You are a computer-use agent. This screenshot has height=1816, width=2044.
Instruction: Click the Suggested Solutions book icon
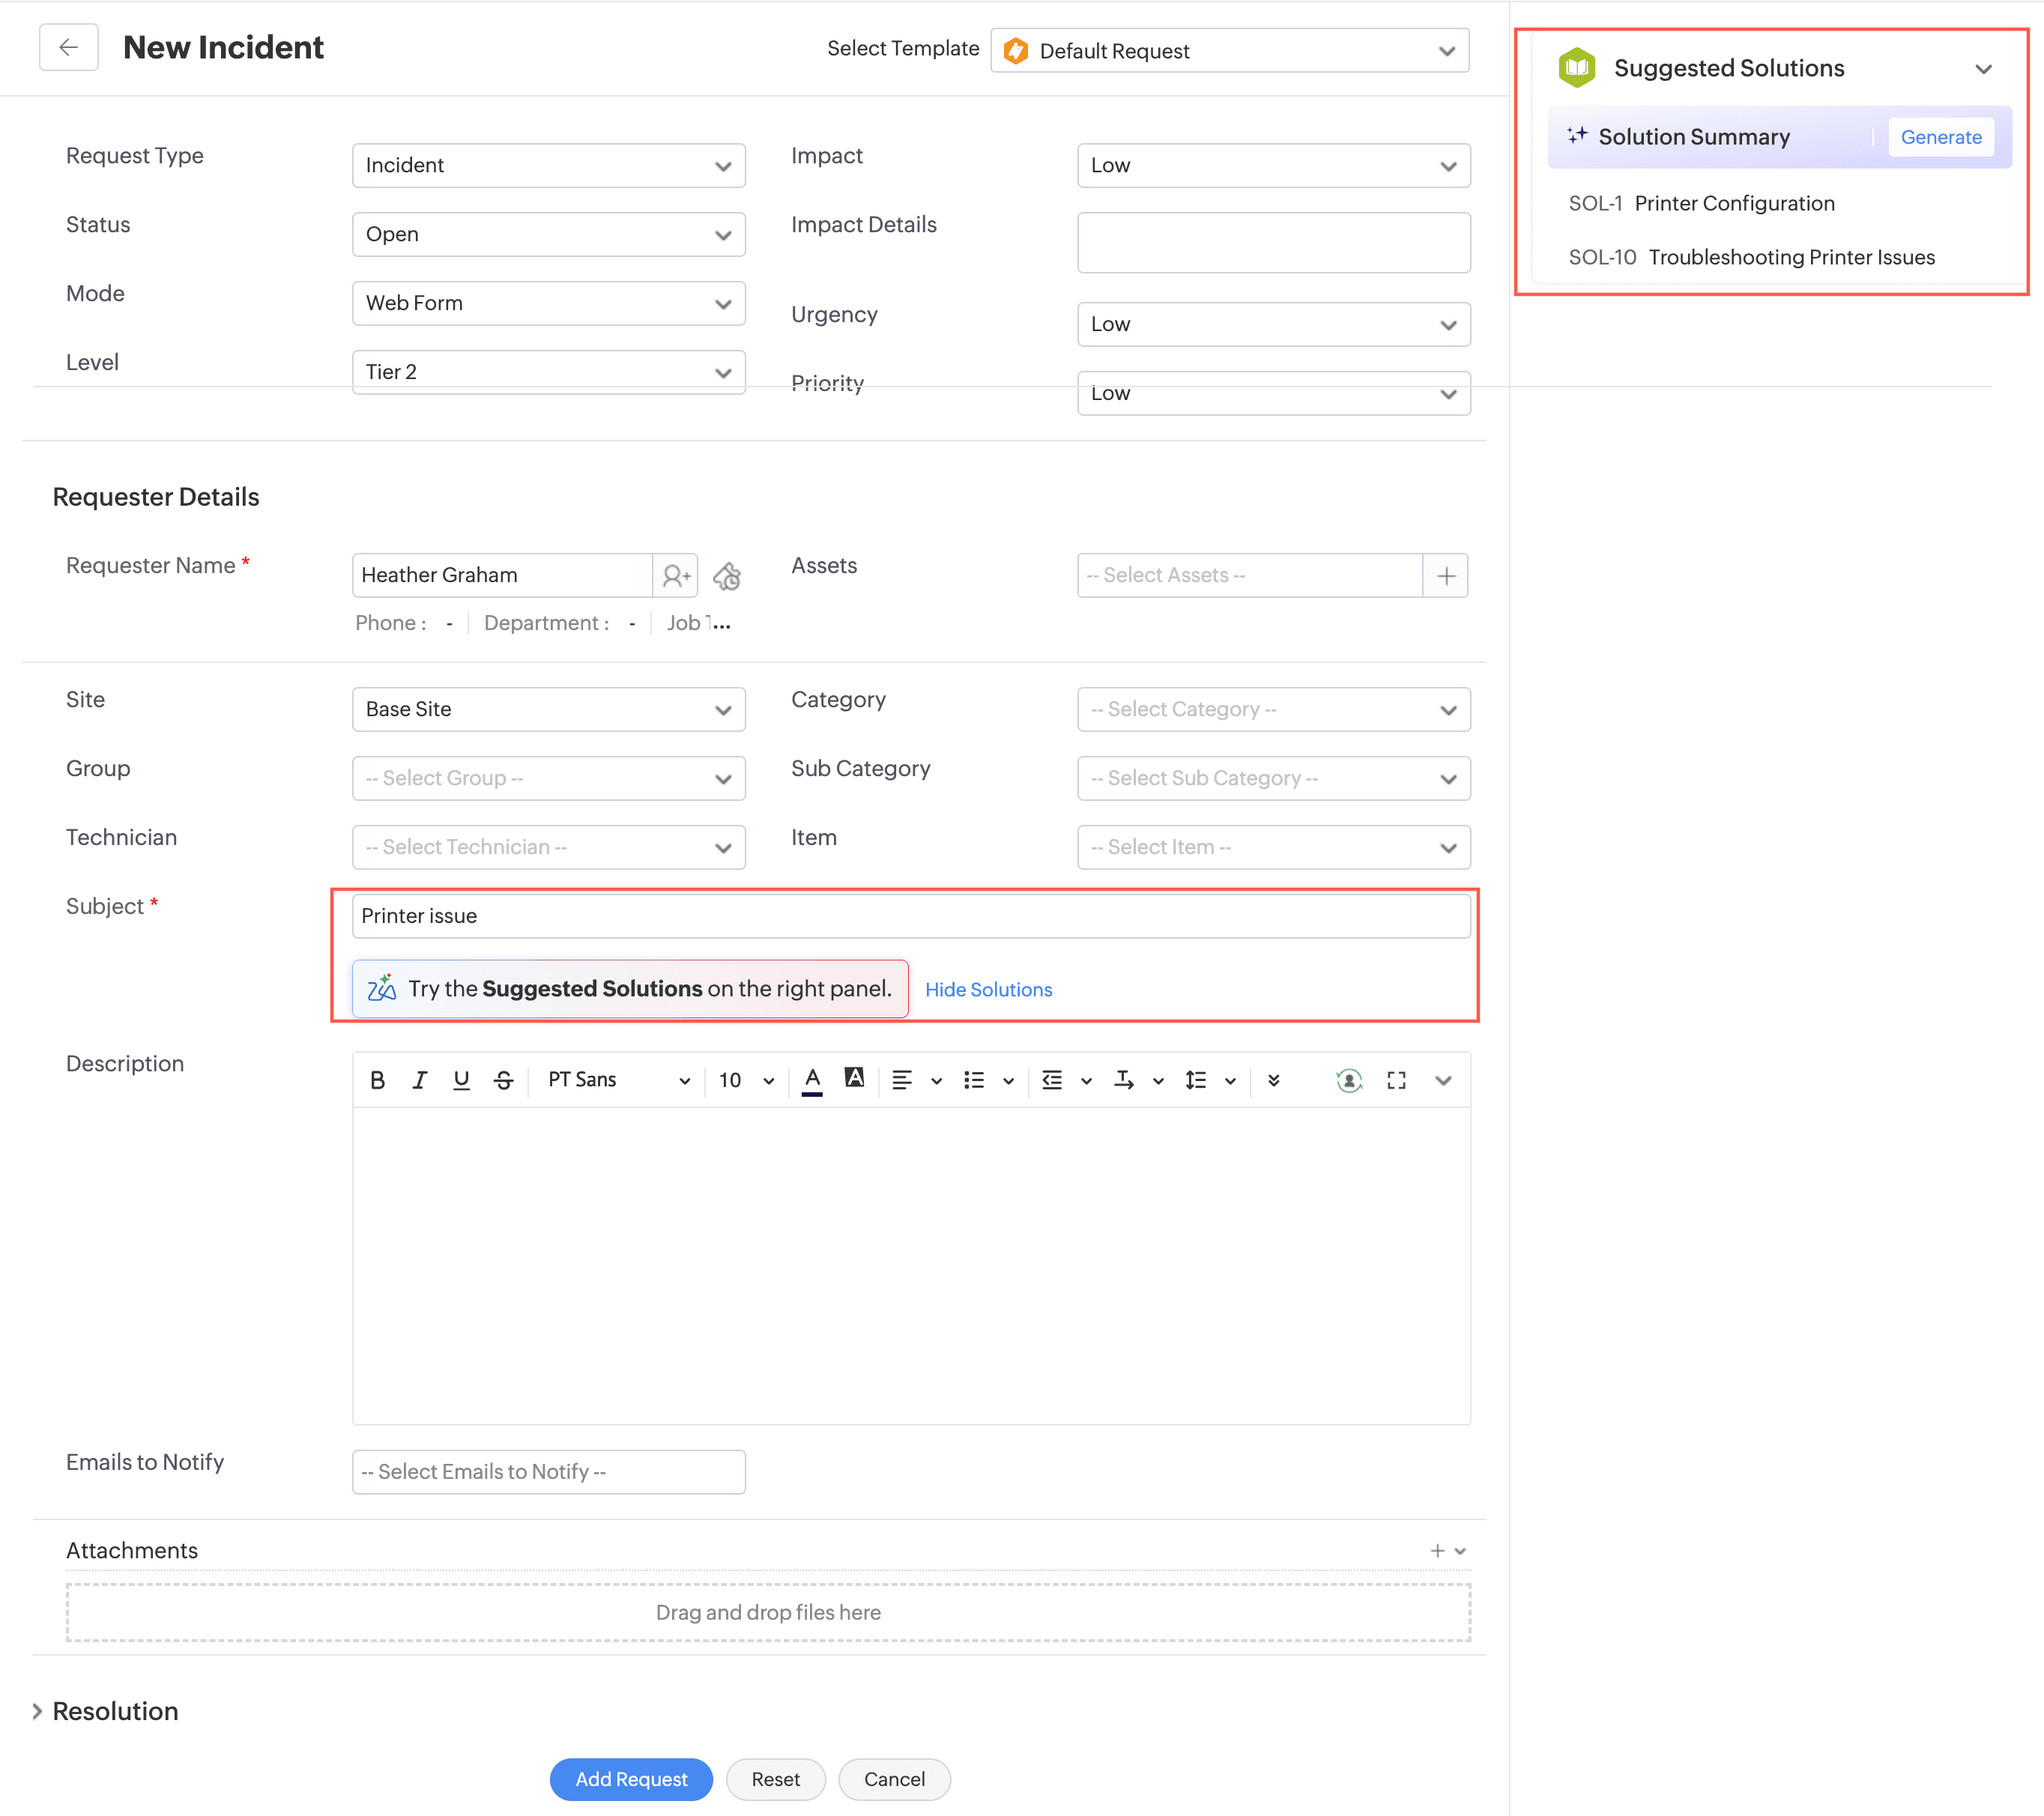pos(1577,68)
